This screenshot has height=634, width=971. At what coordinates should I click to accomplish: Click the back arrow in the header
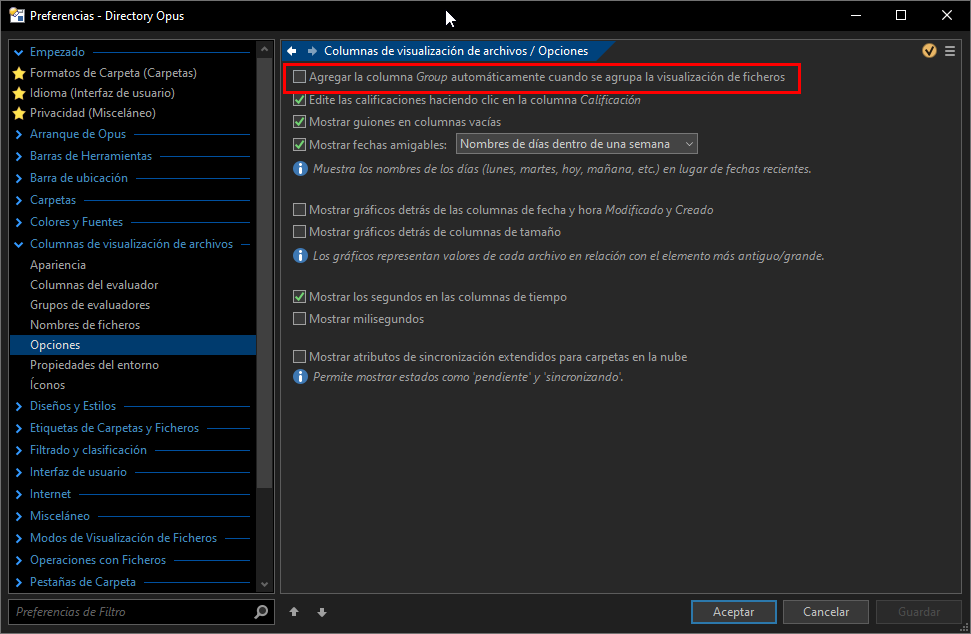292,51
